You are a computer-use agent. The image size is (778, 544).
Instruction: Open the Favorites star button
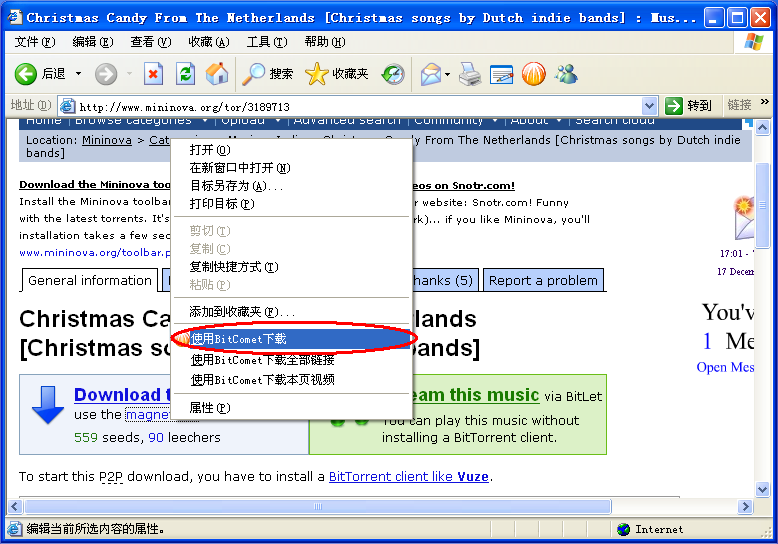[x=336, y=74]
